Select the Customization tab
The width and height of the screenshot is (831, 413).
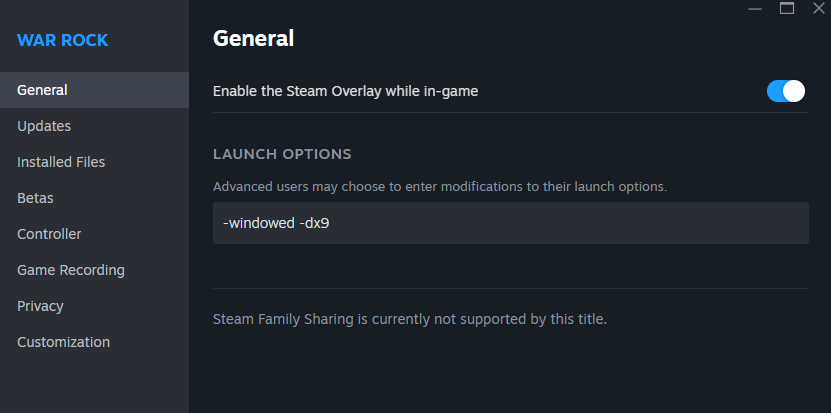click(63, 342)
